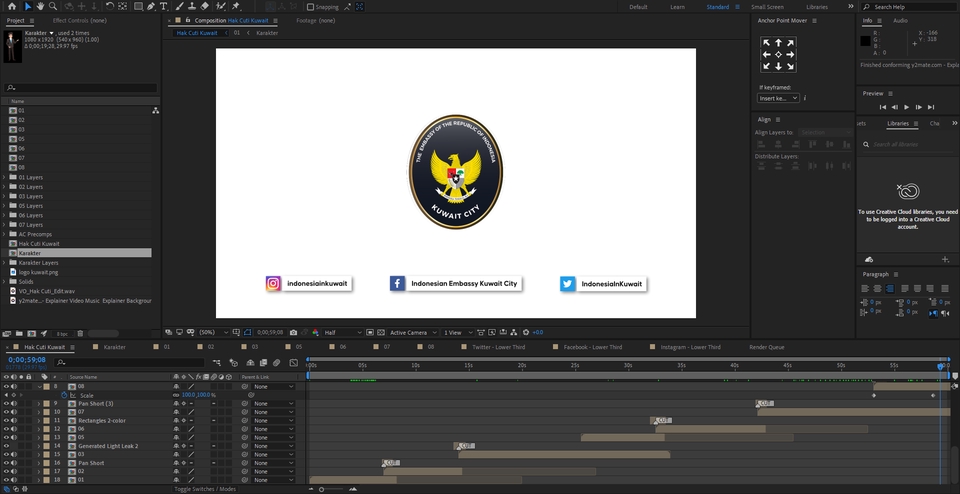Open the Half resolution dropdown

click(x=343, y=332)
